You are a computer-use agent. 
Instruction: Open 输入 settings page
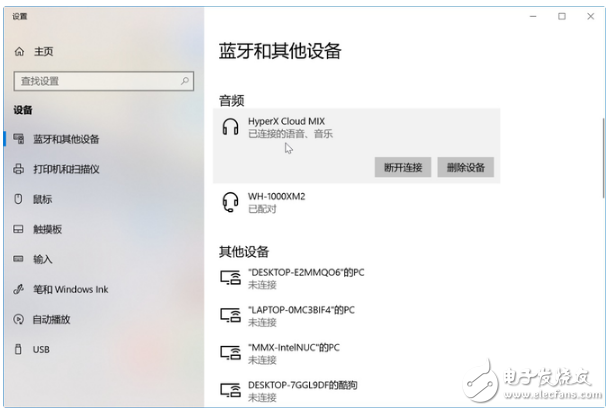(42, 259)
